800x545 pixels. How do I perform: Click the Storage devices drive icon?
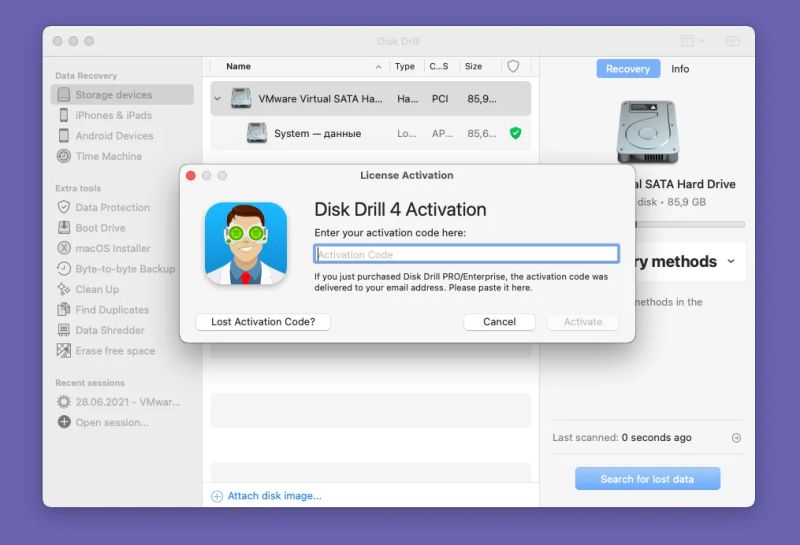tap(64, 94)
